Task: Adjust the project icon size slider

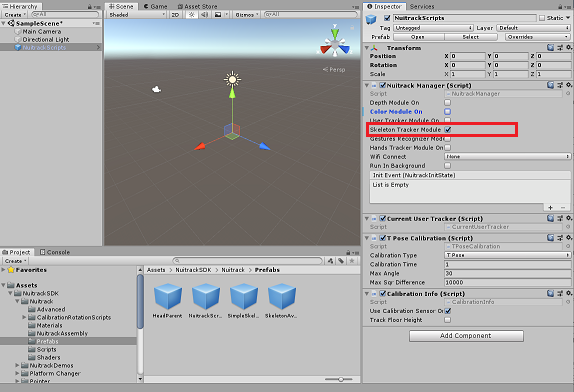Action: (339, 380)
